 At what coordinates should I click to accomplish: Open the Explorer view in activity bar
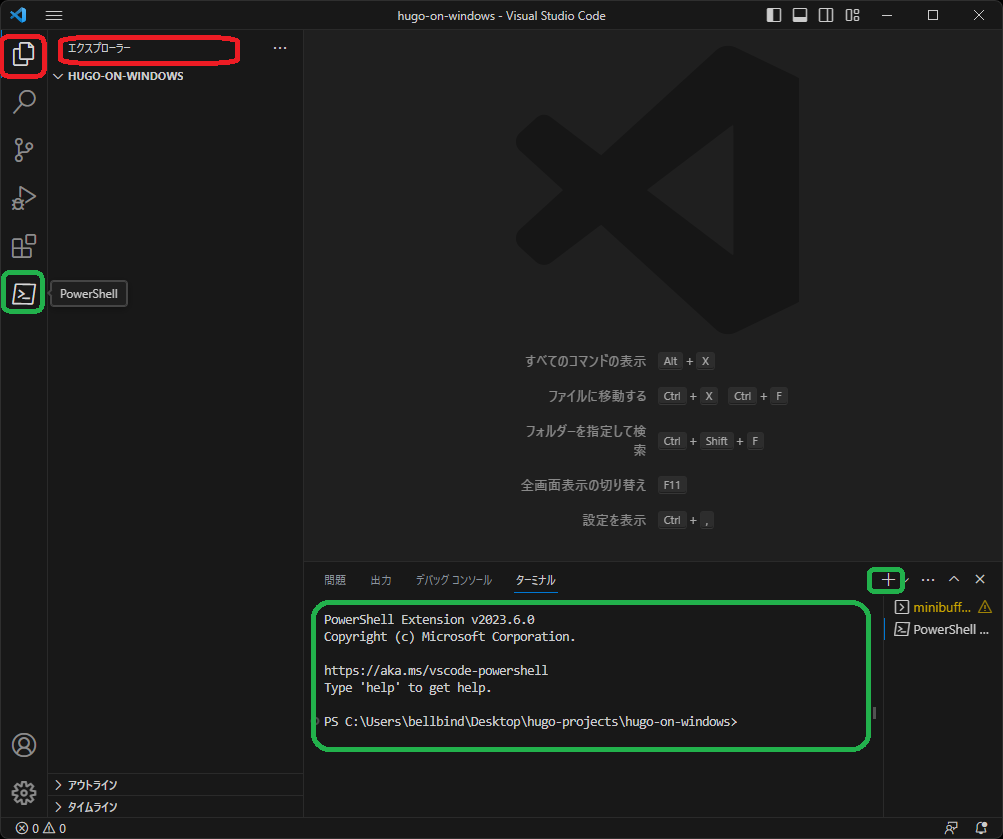point(24,54)
